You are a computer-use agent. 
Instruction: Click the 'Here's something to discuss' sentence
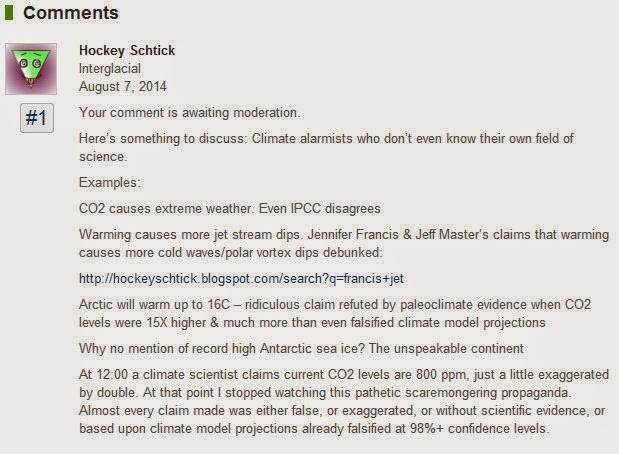coord(326,147)
